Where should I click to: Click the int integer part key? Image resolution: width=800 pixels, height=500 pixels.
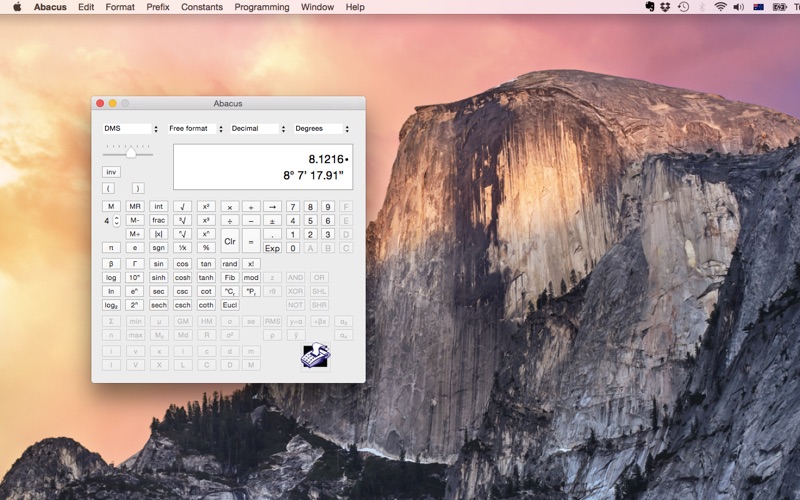point(159,207)
